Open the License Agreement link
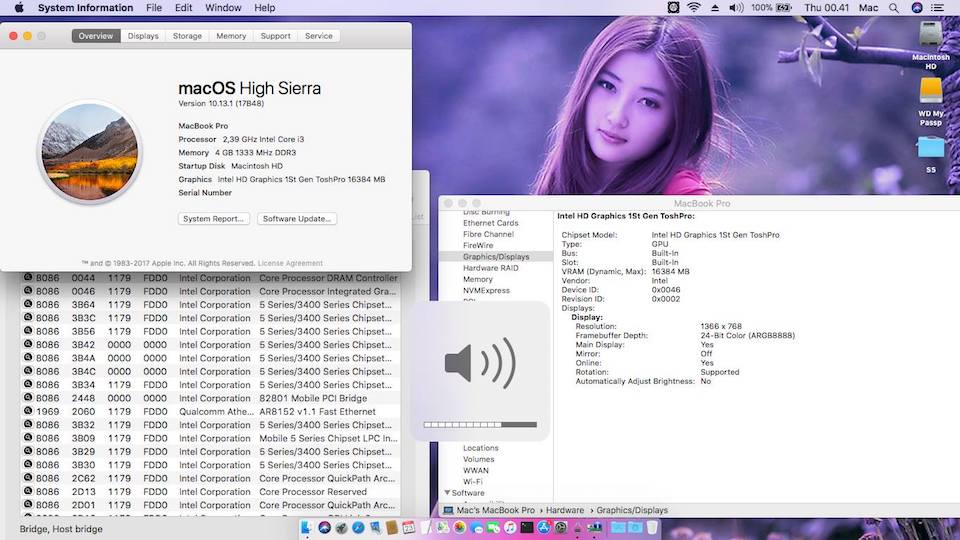 click(290, 263)
